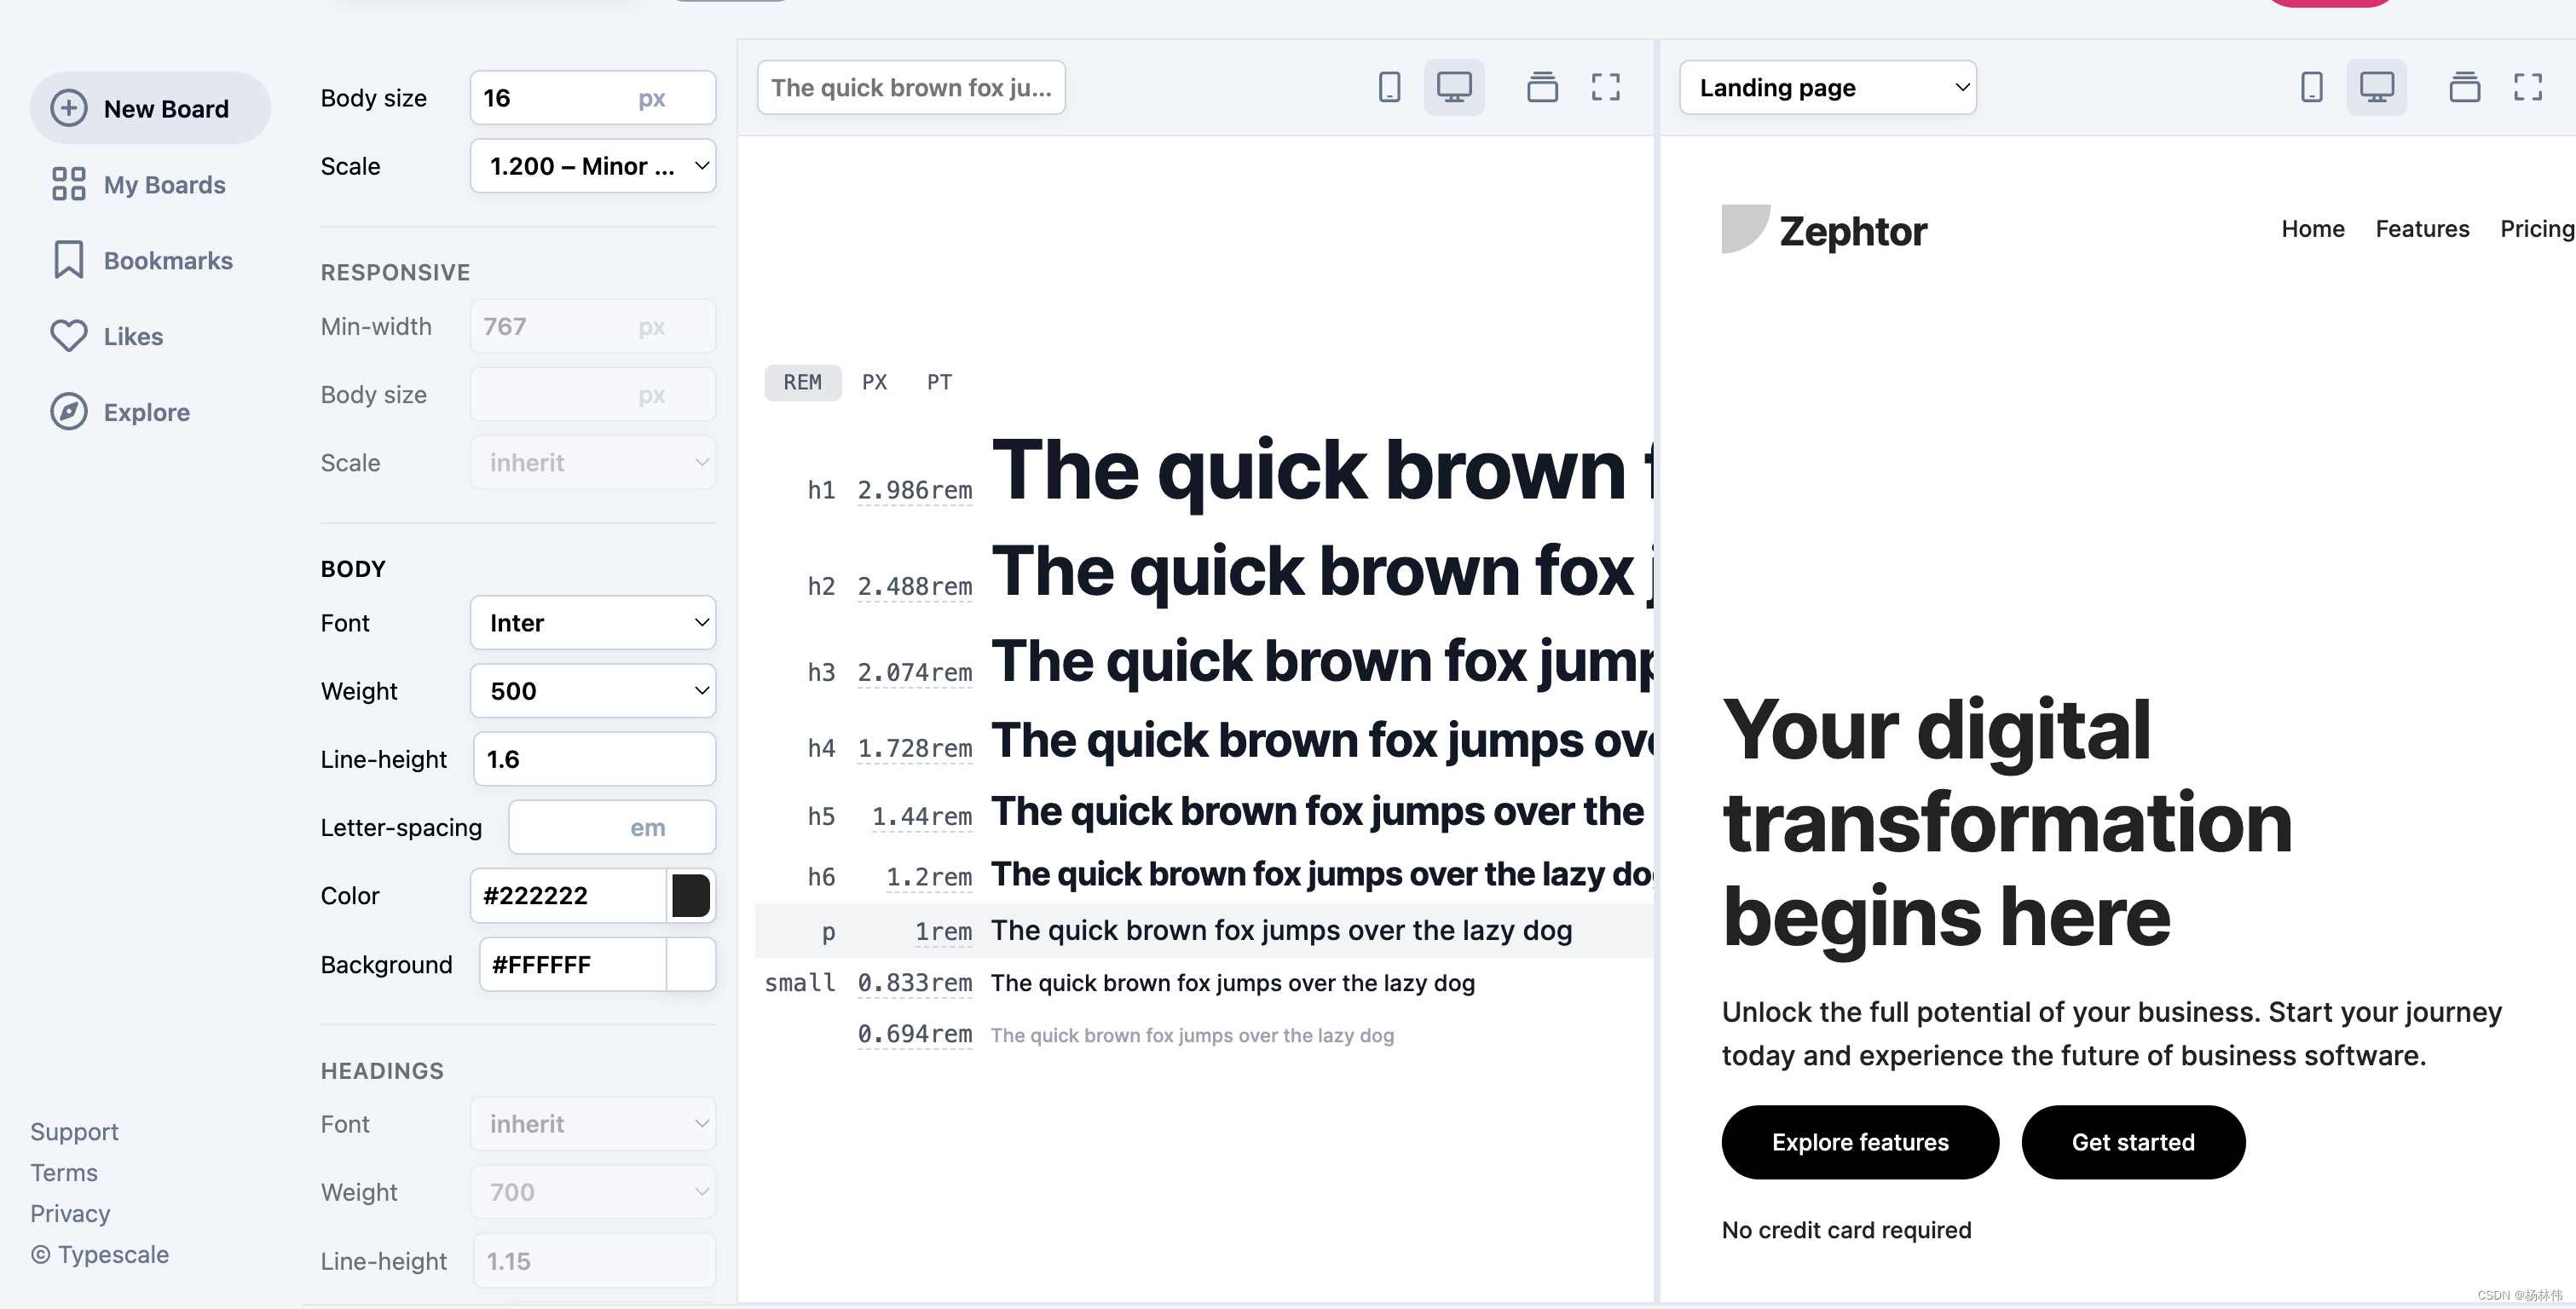Click the dark Color swatch #222222
The image size is (2576, 1309).
[x=690, y=895]
